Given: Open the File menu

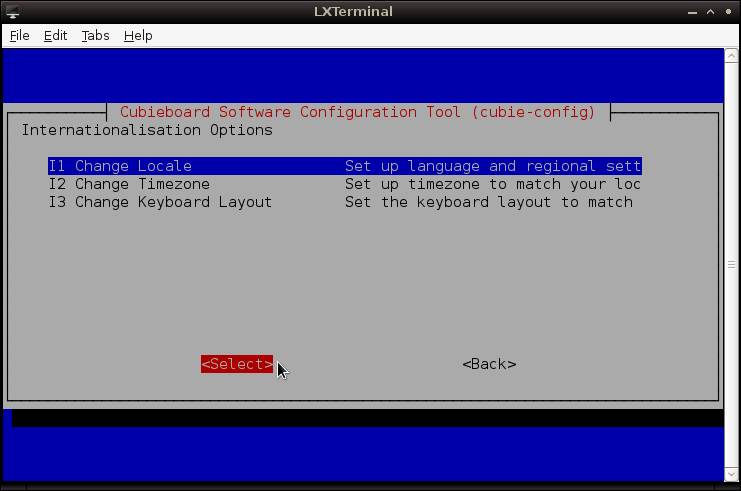Looking at the screenshot, I should coord(20,35).
